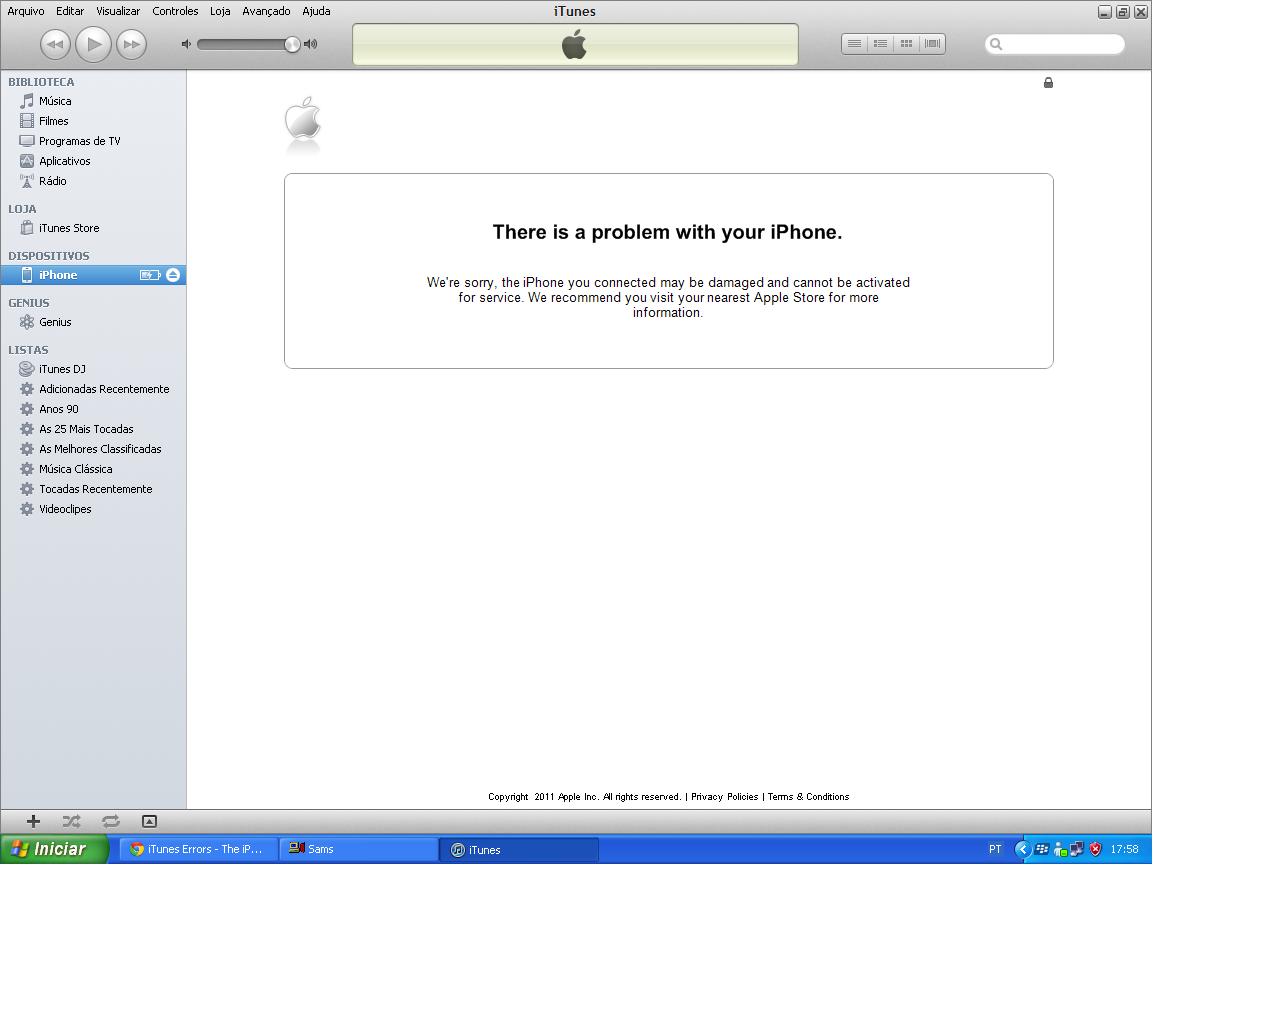Switch to Sams taskbar window
1280x1024 pixels.
358,849
